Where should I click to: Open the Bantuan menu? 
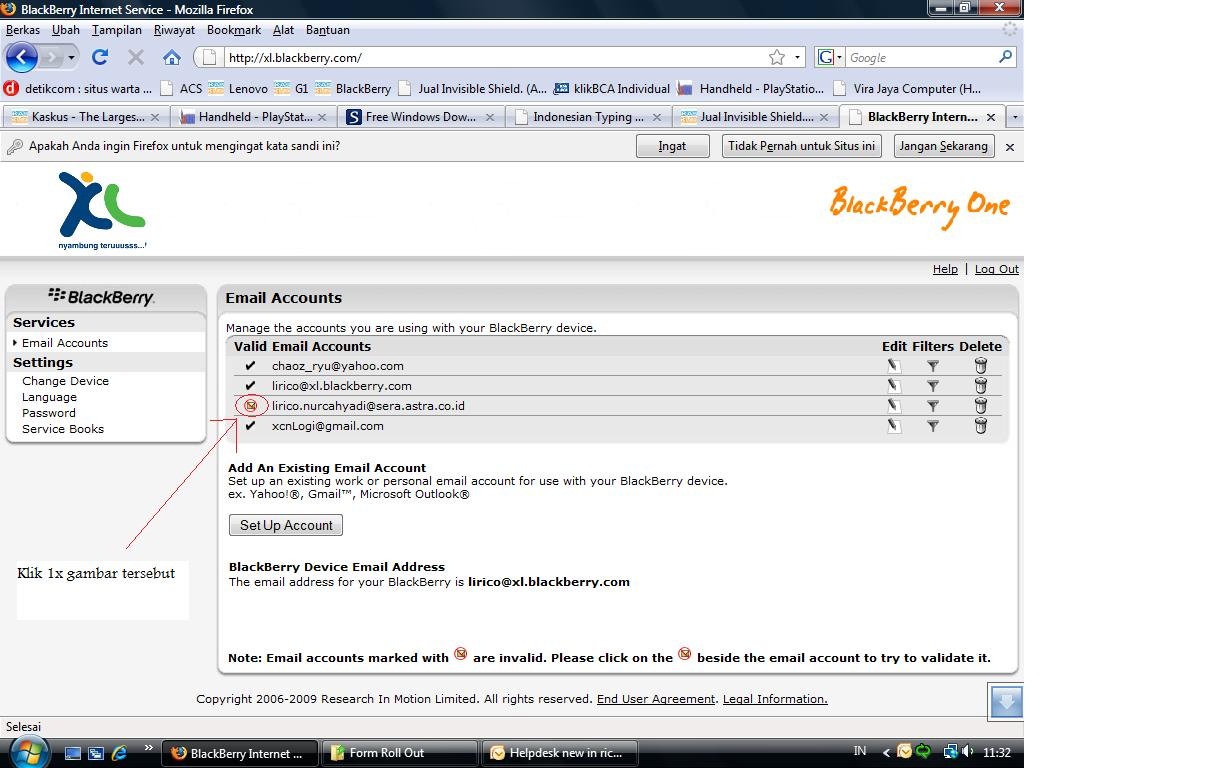(328, 30)
